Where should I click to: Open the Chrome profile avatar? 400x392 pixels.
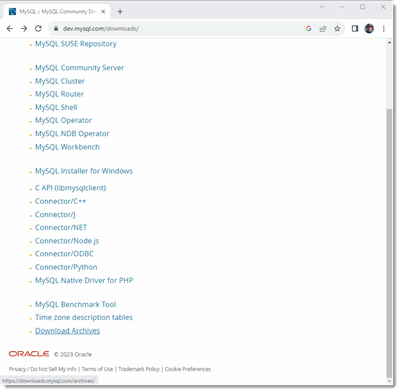[x=369, y=29]
